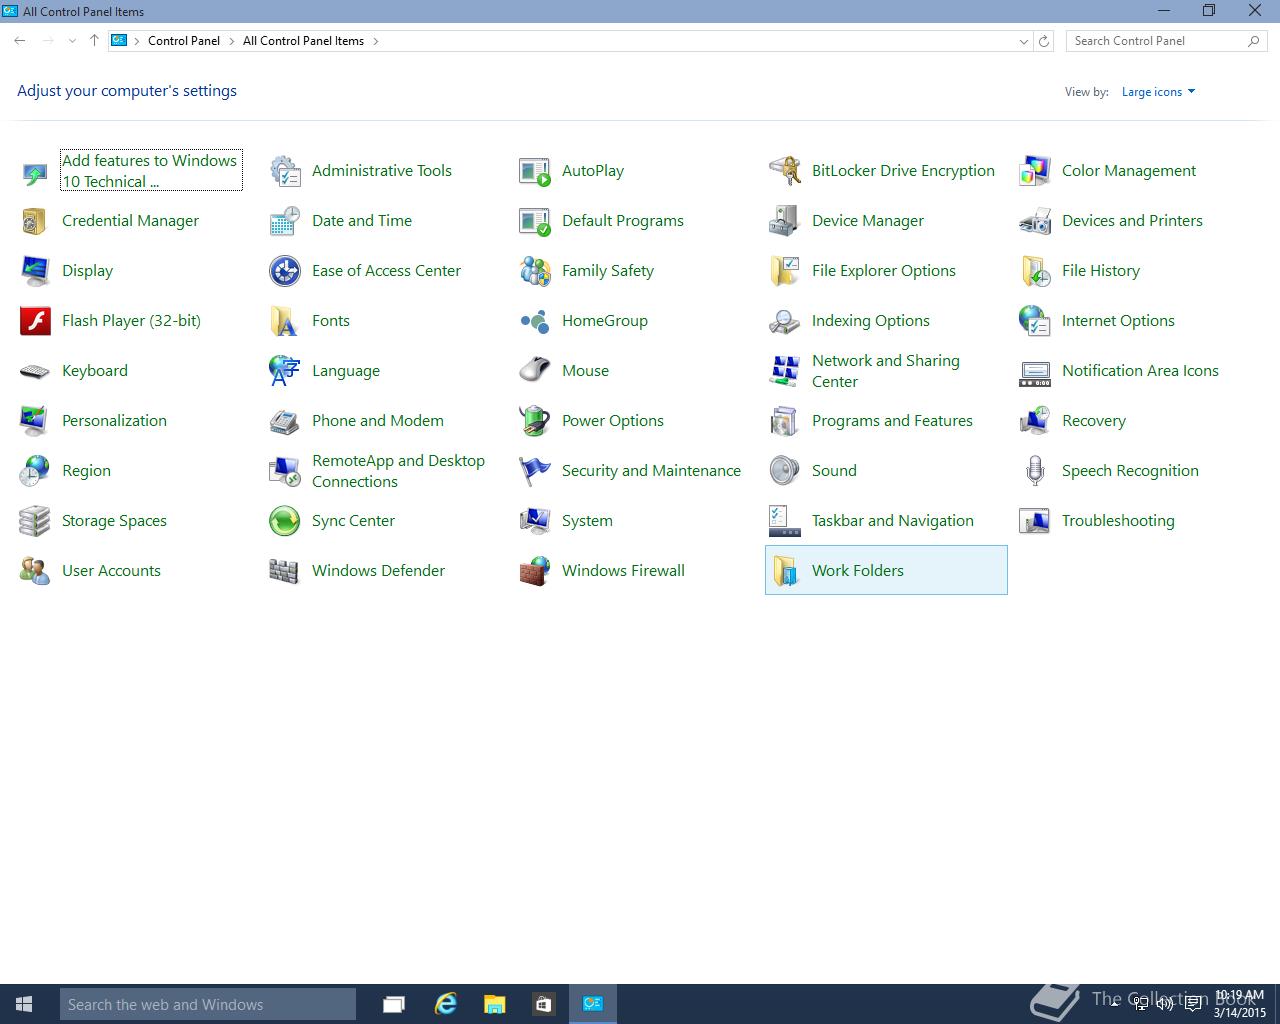The height and width of the screenshot is (1024, 1280).
Task: Open the System link
Action: click(587, 521)
